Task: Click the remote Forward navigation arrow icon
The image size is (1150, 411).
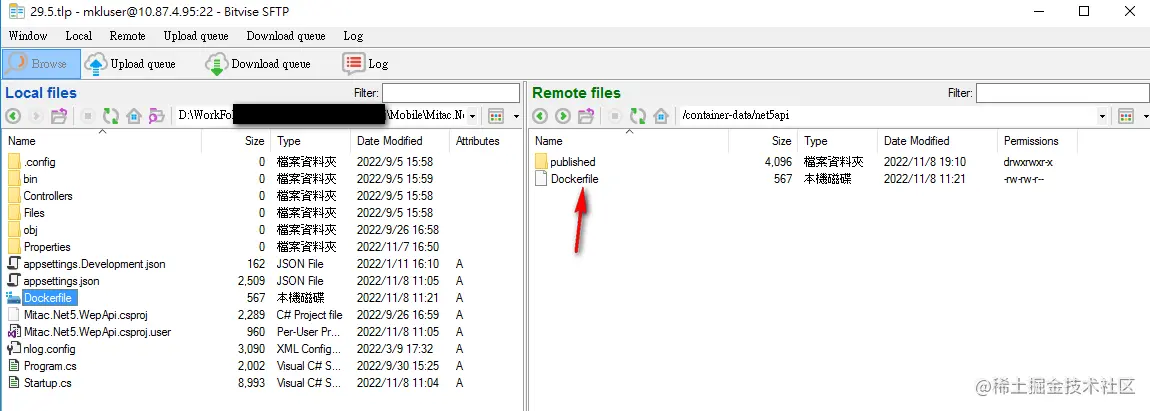Action: (x=563, y=116)
